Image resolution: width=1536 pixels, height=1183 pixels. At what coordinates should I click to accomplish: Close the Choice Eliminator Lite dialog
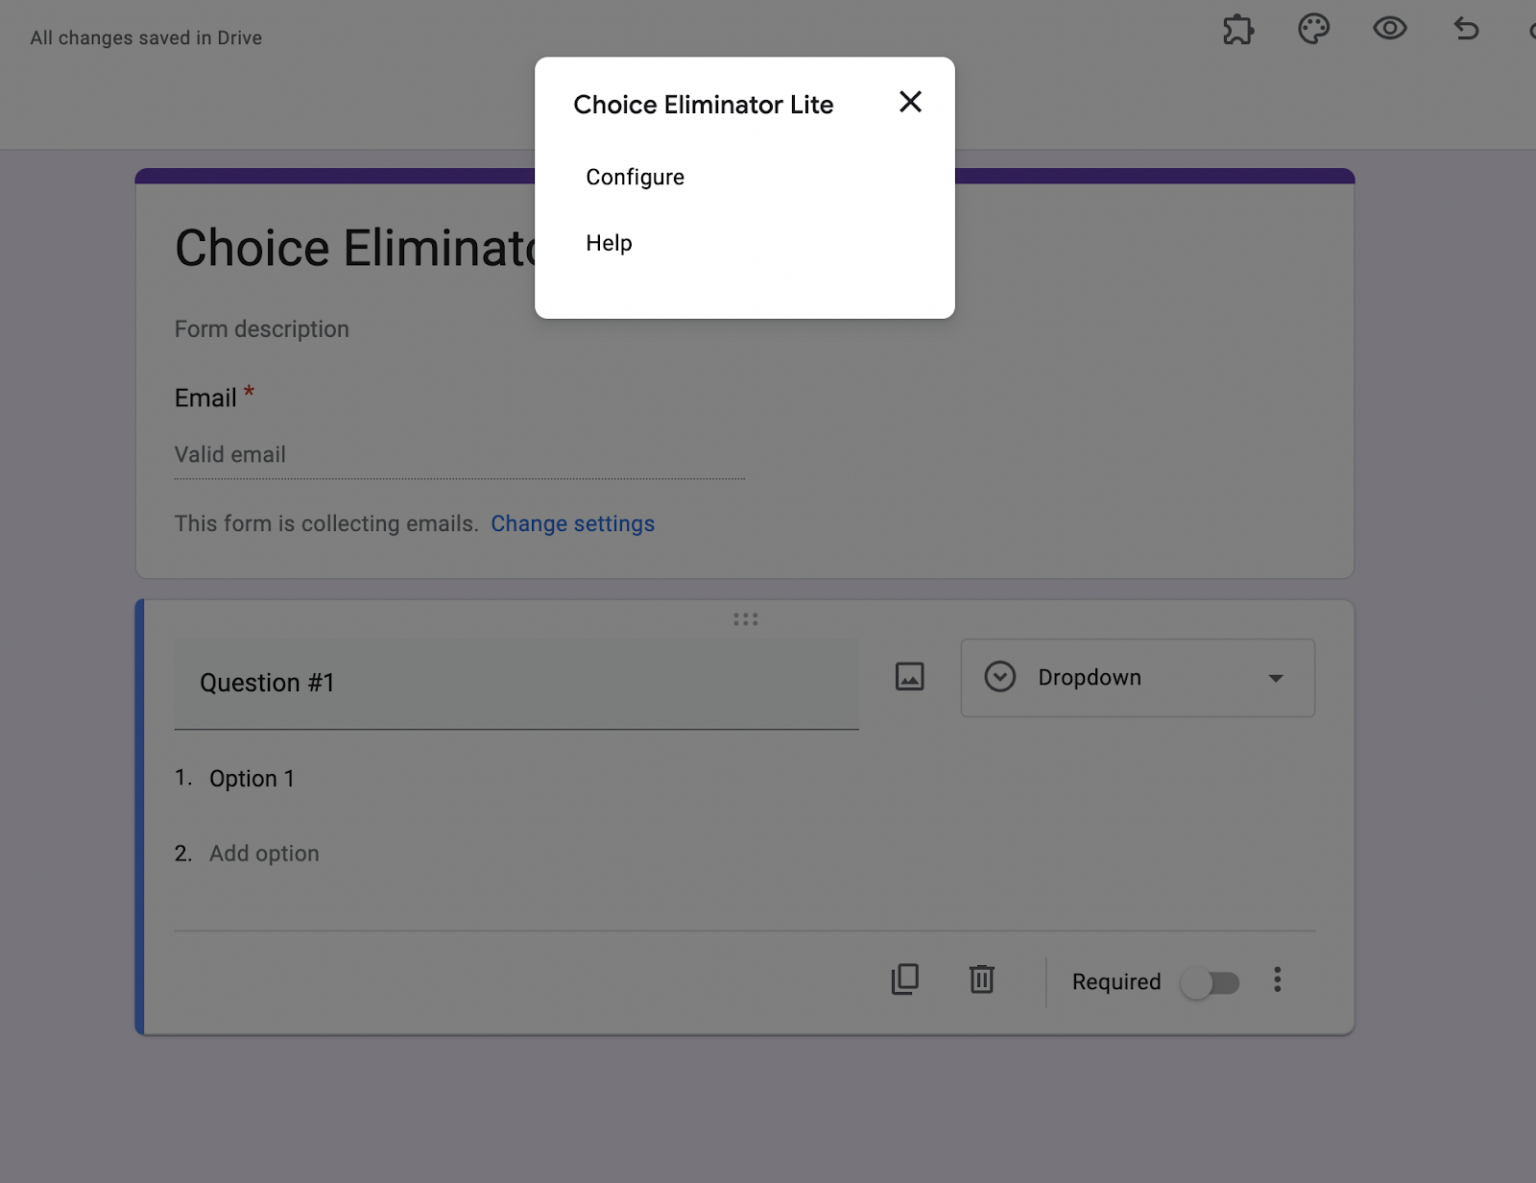(x=910, y=102)
